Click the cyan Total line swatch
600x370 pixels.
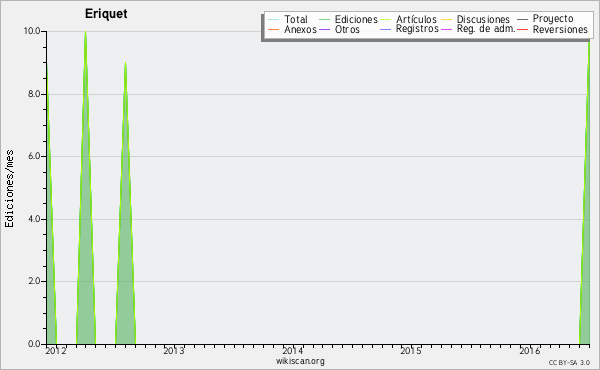(x=274, y=19)
